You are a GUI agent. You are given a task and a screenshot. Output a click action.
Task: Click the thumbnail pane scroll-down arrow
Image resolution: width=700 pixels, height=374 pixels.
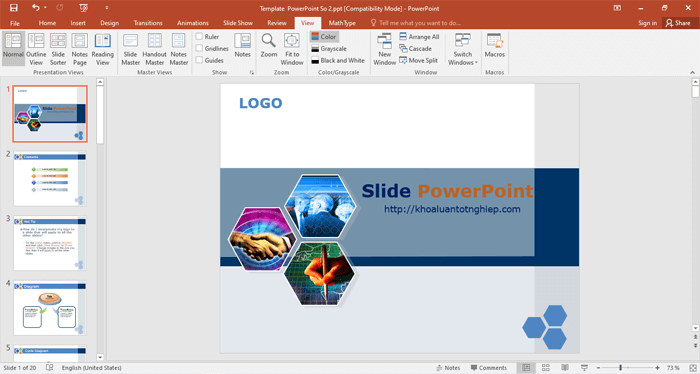coord(100,357)
